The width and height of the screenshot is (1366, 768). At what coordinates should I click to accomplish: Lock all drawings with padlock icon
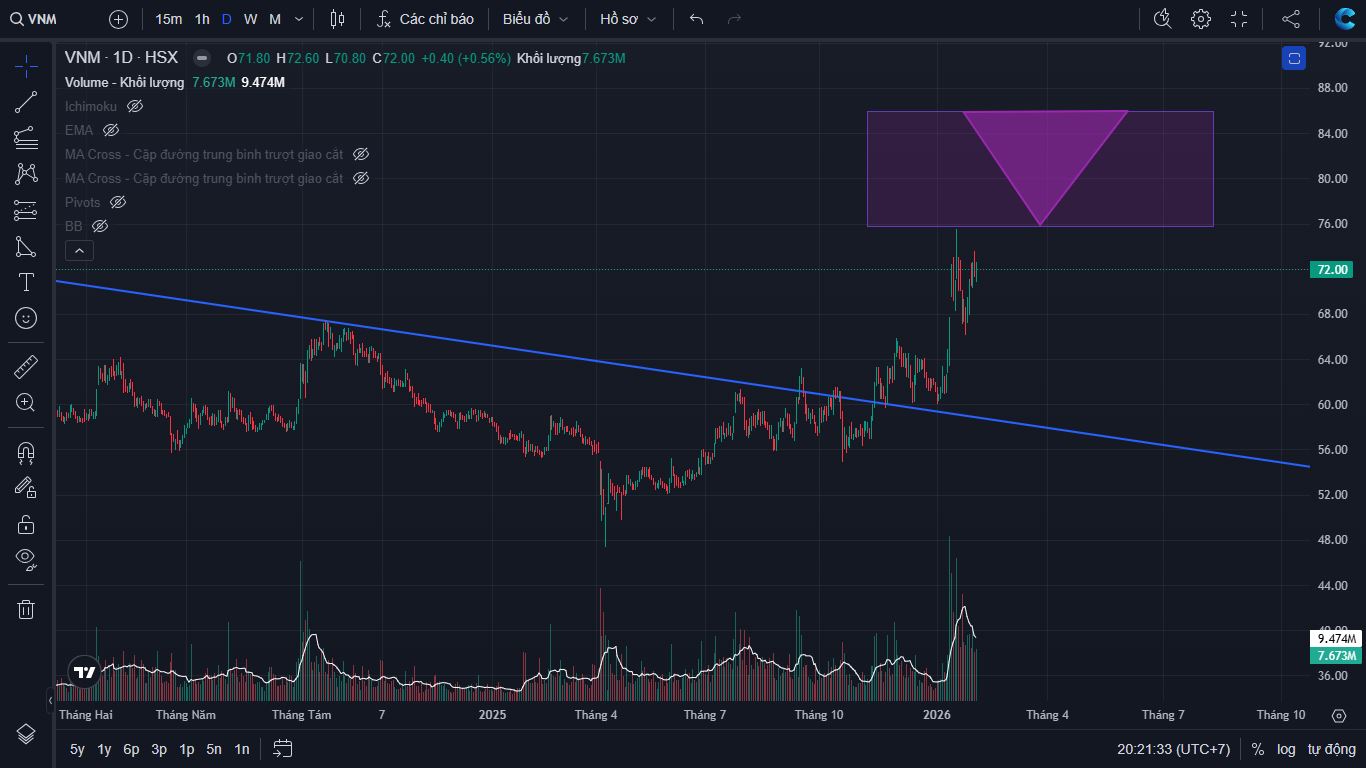26,524
